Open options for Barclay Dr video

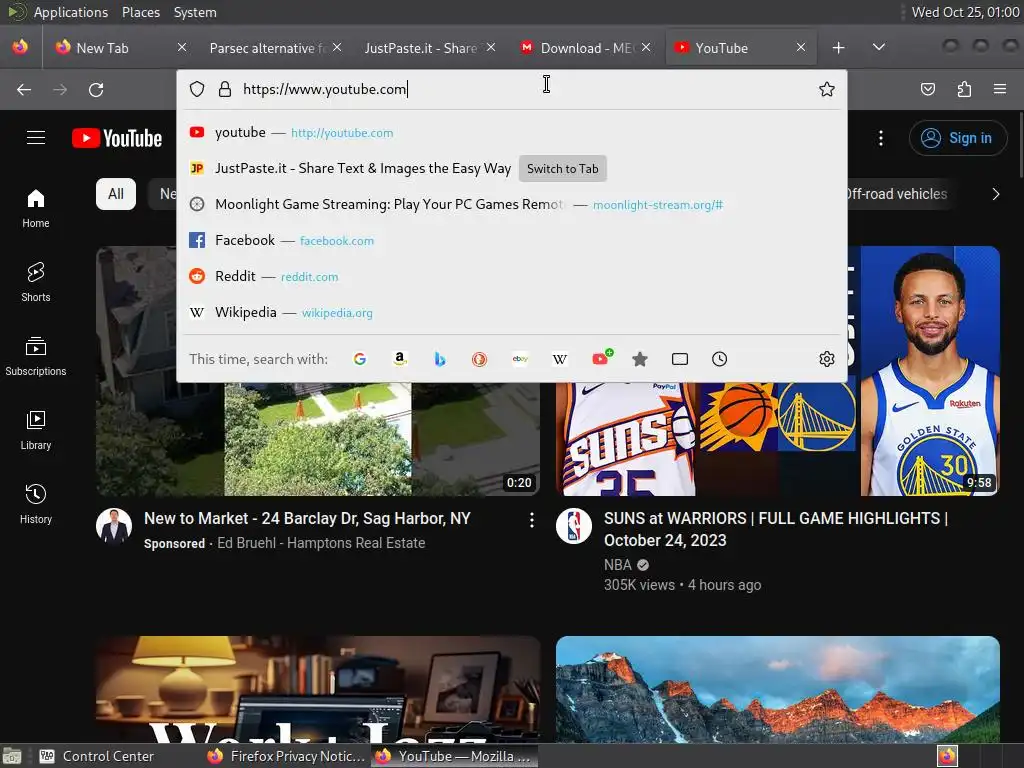[x=532, y=520]
